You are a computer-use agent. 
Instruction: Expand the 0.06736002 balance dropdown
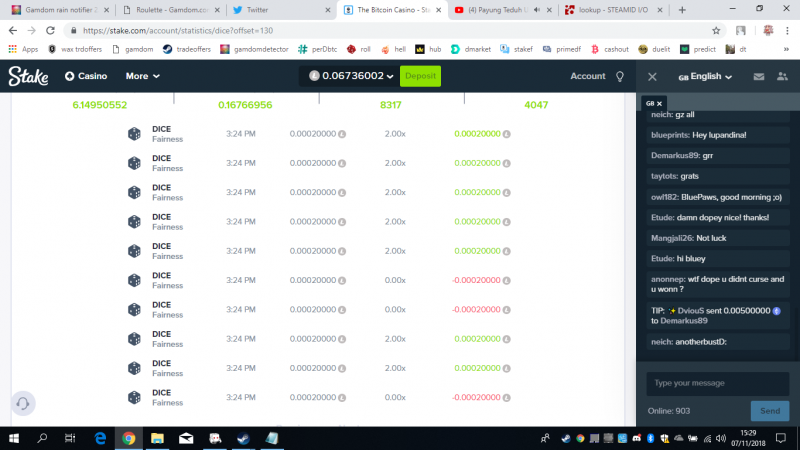[351, 76]
